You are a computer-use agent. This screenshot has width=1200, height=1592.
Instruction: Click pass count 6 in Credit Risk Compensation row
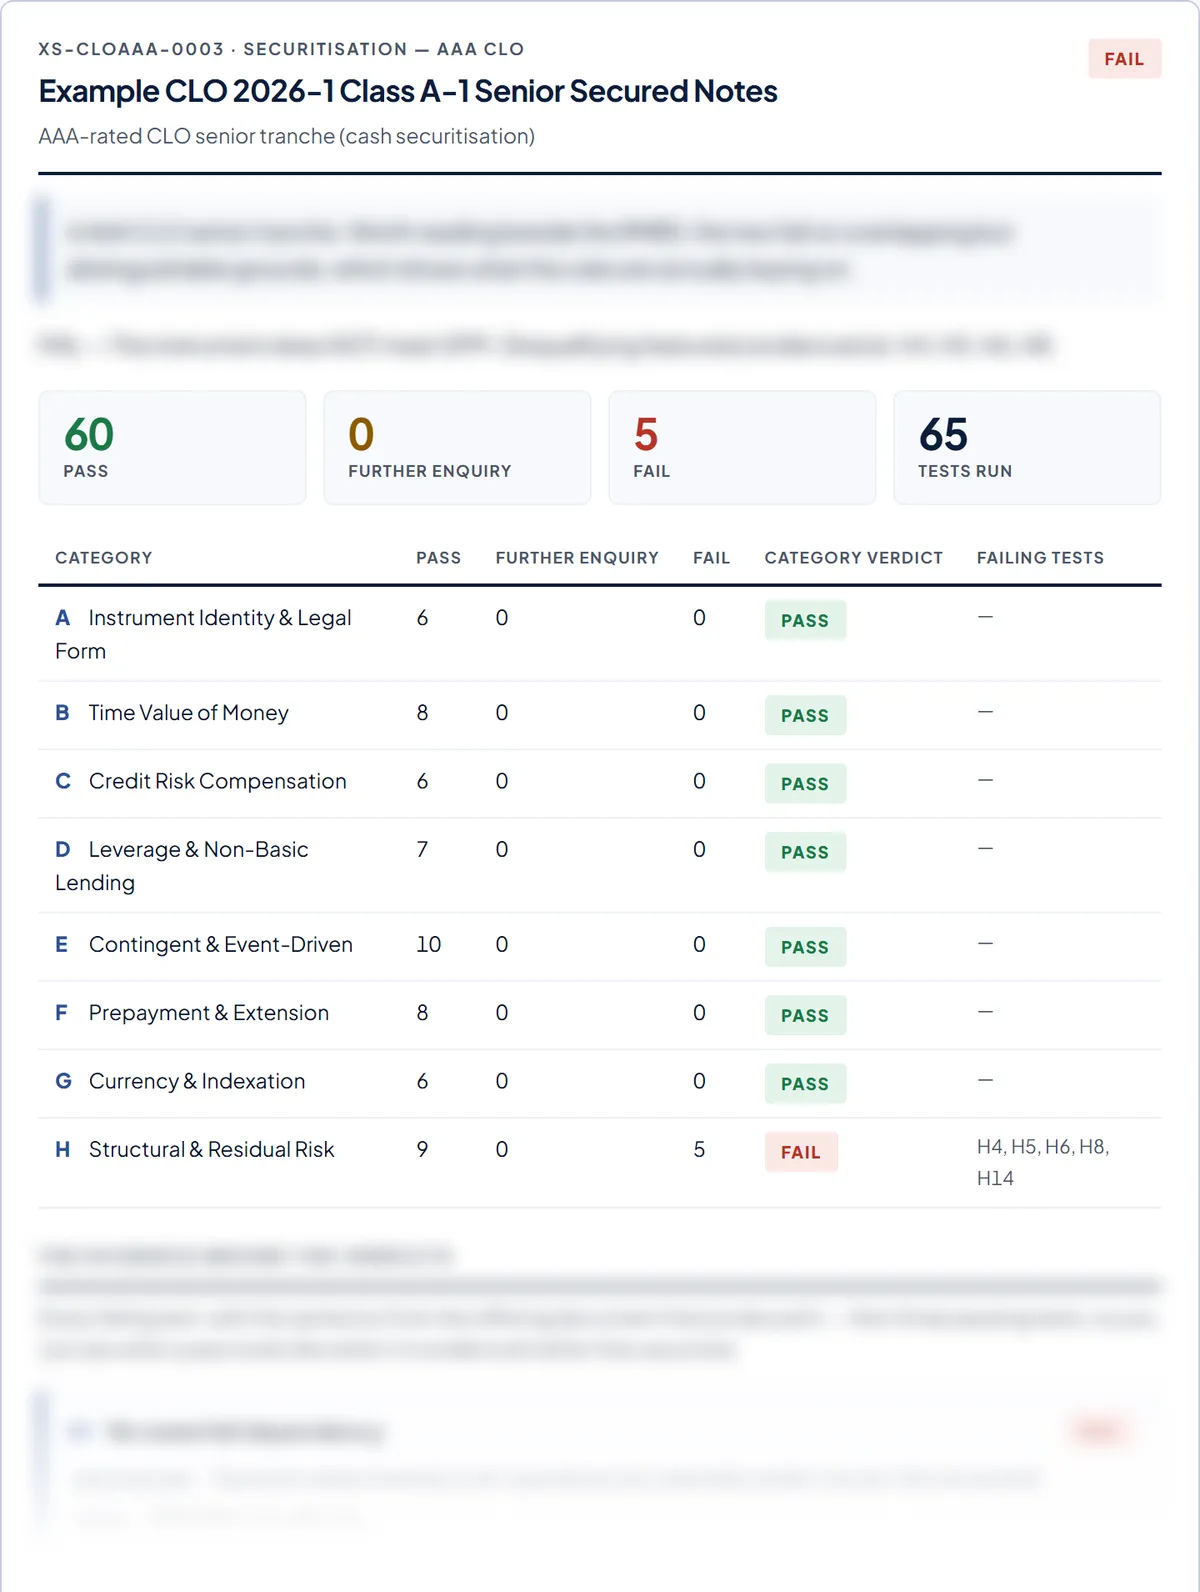click(422, 781)
